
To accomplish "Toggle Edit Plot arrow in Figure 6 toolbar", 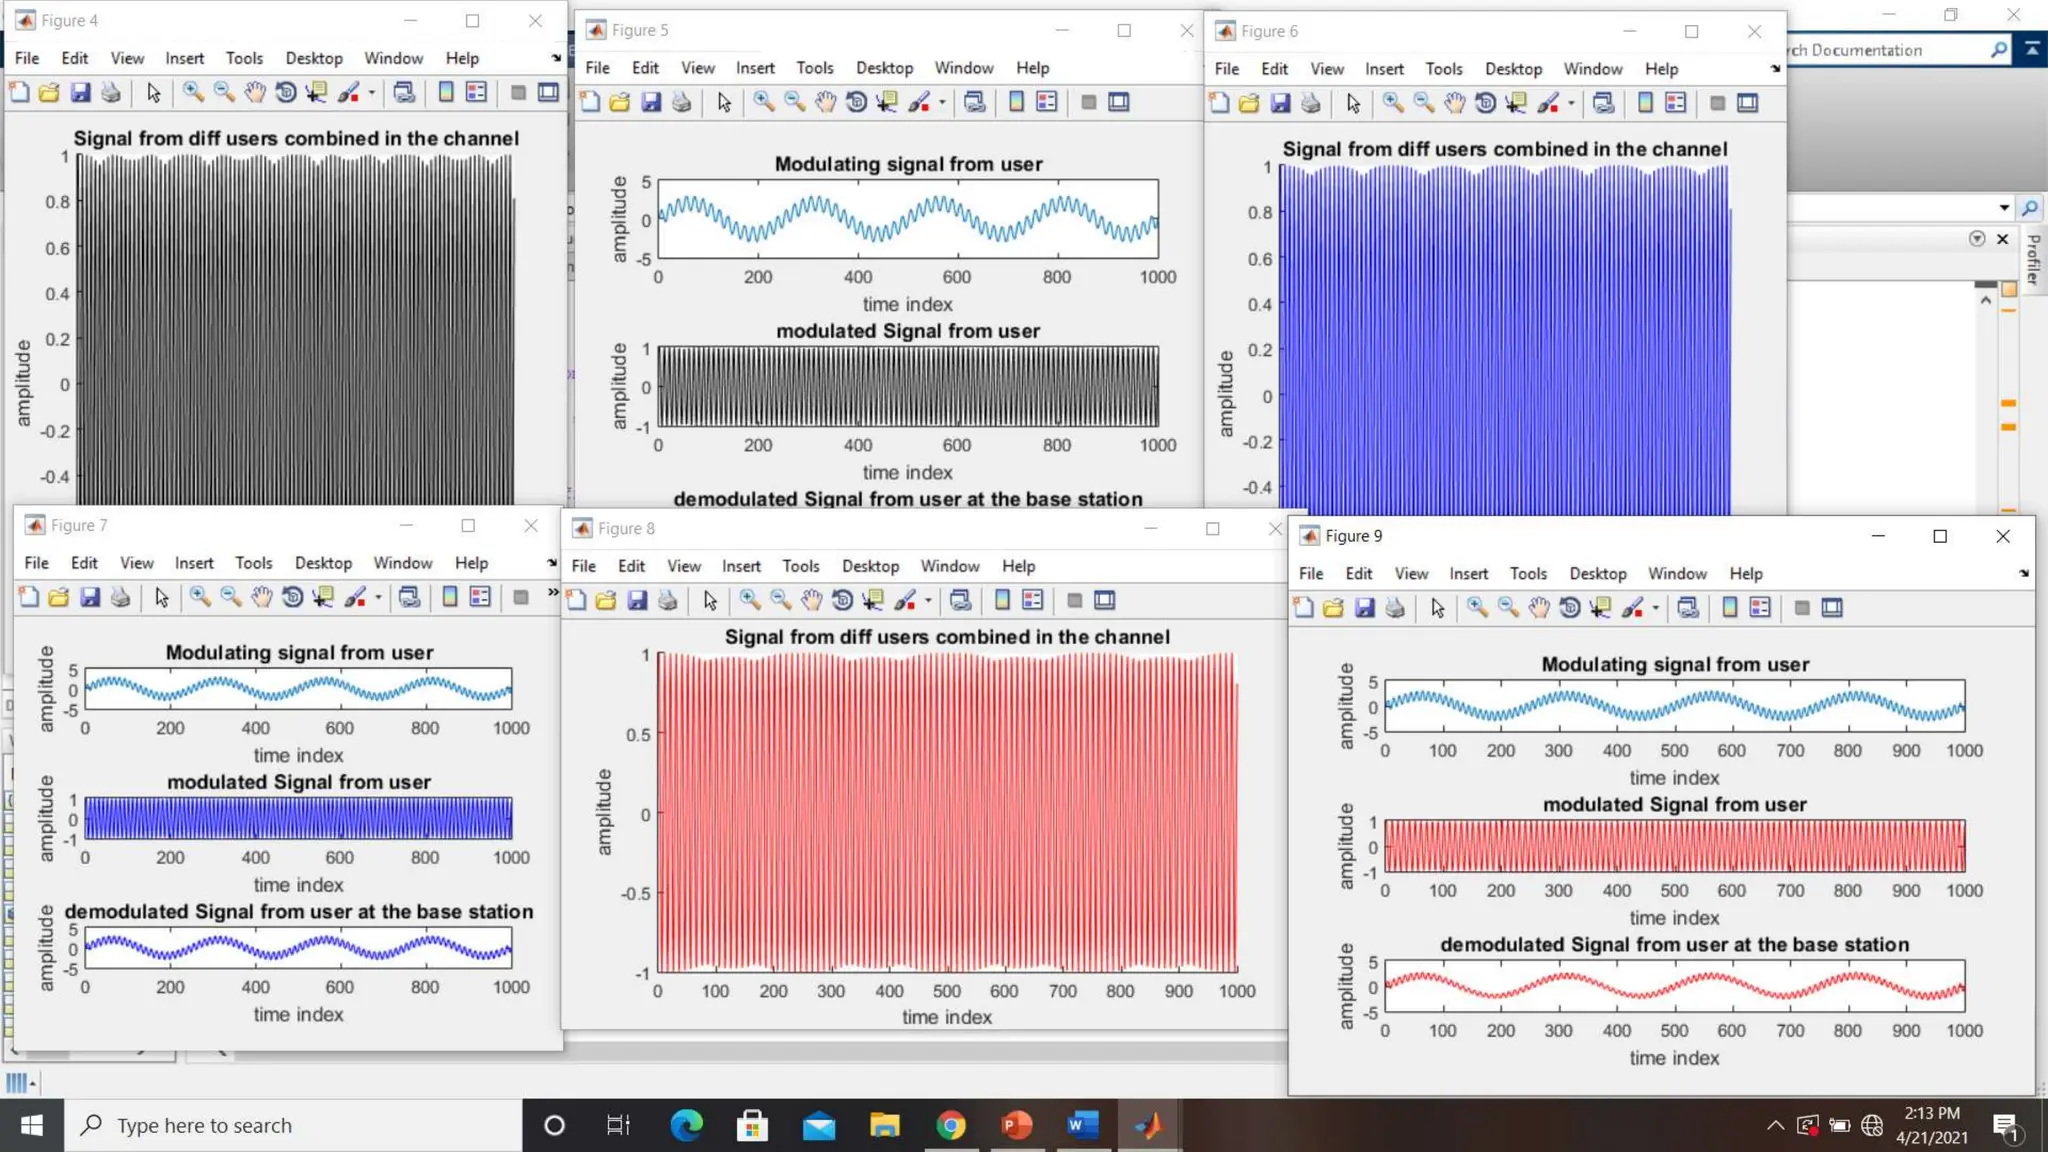I will tap(1353, 103).
